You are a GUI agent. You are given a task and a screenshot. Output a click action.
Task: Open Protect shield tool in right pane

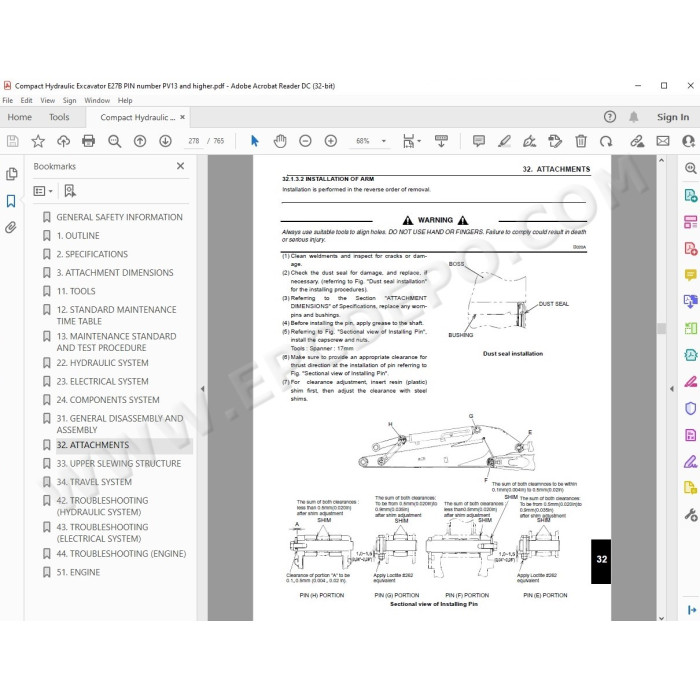(x=690, y=408)
